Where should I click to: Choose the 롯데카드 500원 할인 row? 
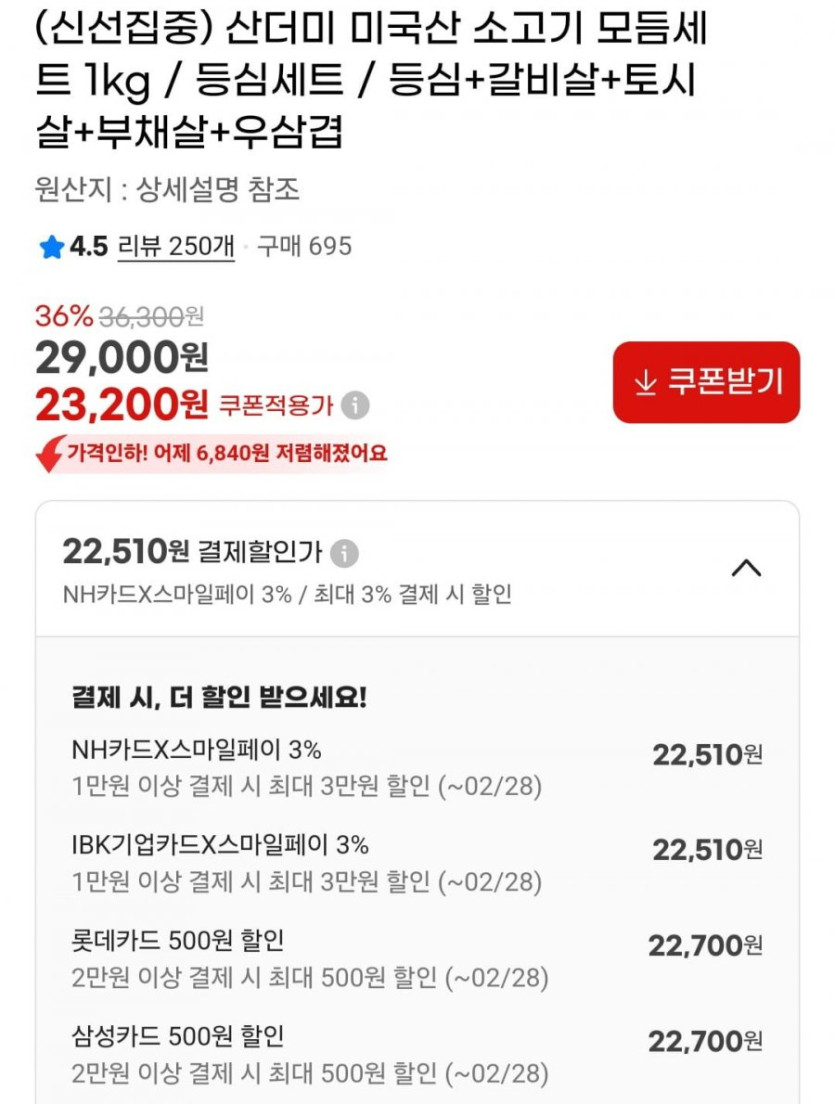[417, 958]
